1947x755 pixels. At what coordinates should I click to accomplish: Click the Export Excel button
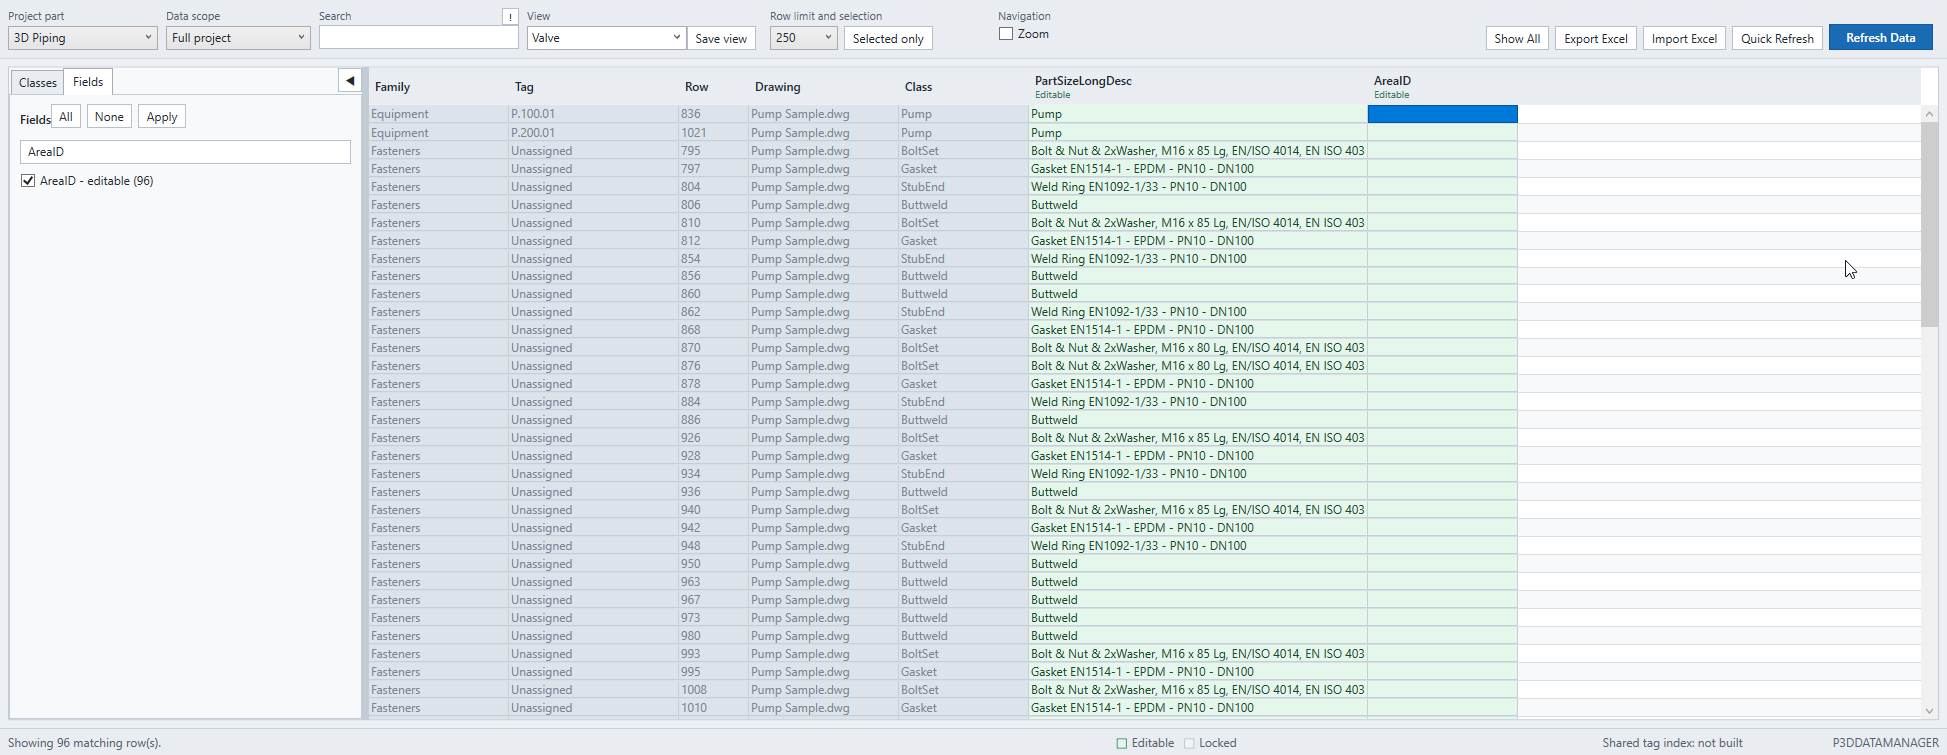tap(1596, 38)
